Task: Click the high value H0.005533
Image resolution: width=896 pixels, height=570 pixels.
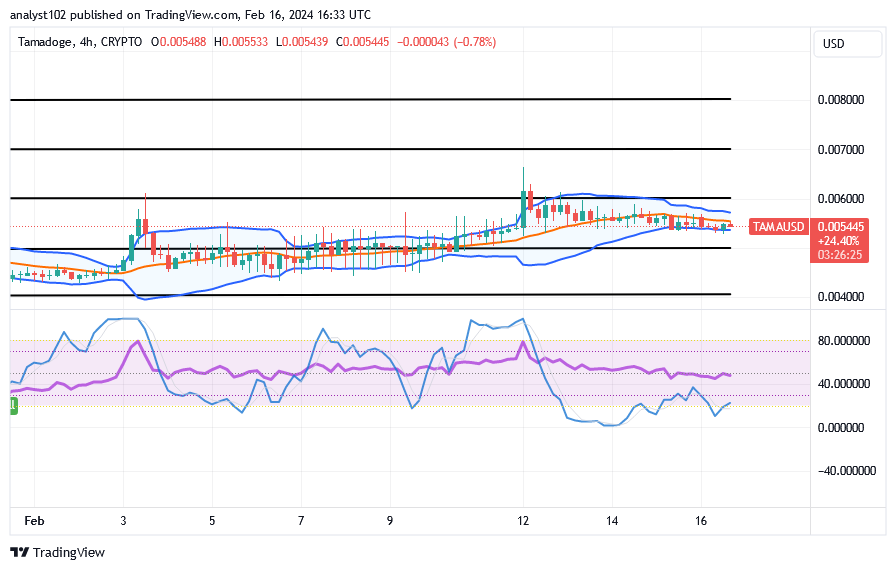Action: (241, 42)
